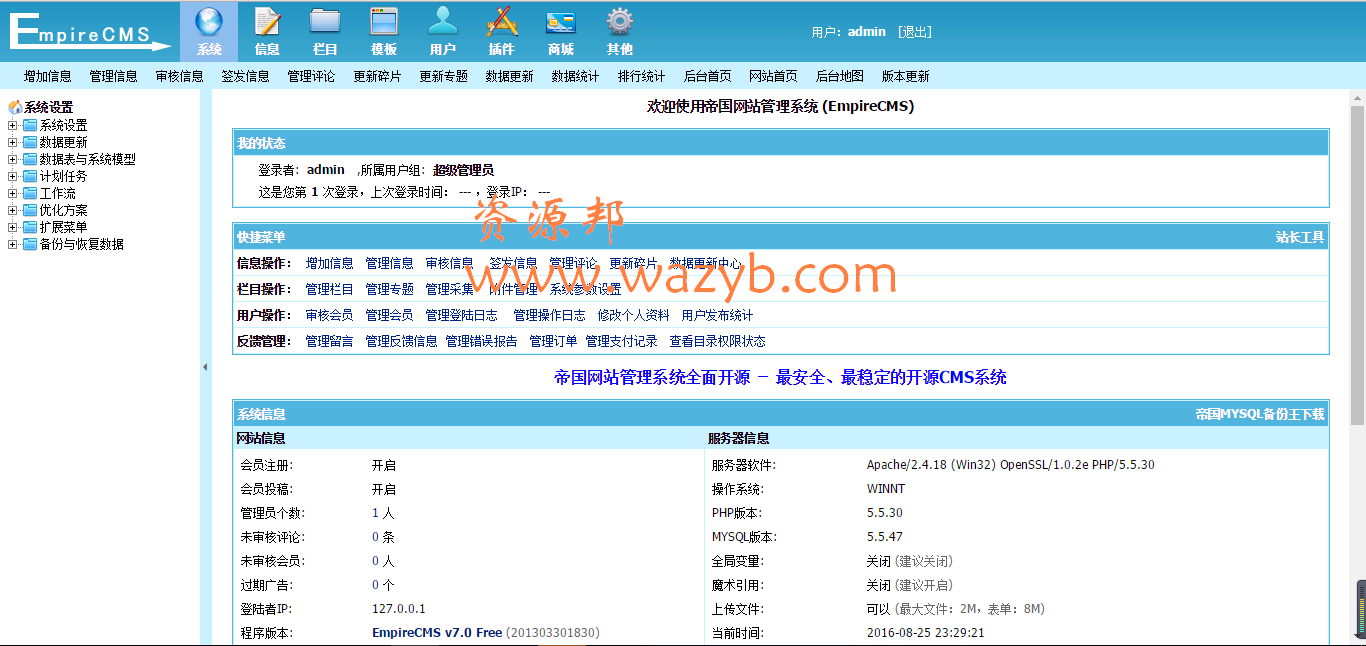Open the 商城 shop icon in top navigation
This screenshot has height=646, width=1366.
pyautogui.click(x=561, y=21)
